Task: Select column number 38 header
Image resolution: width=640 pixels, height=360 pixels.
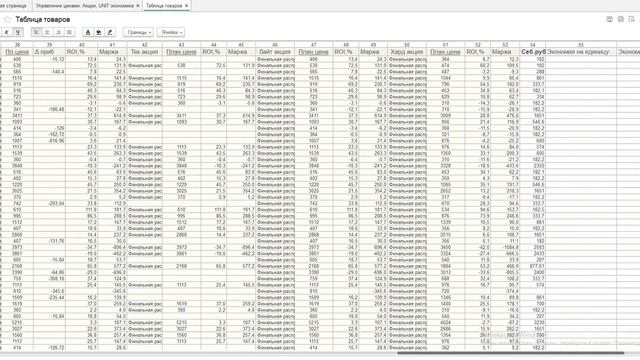Action: [17, 44]
